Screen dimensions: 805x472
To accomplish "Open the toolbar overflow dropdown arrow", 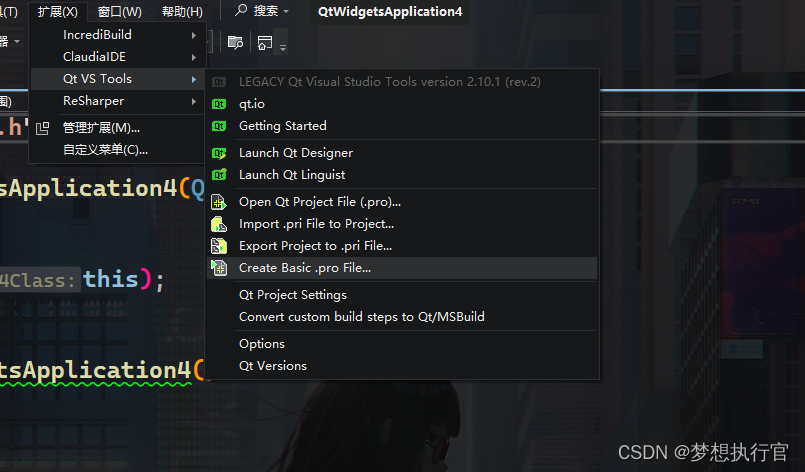I will point(283,48).
